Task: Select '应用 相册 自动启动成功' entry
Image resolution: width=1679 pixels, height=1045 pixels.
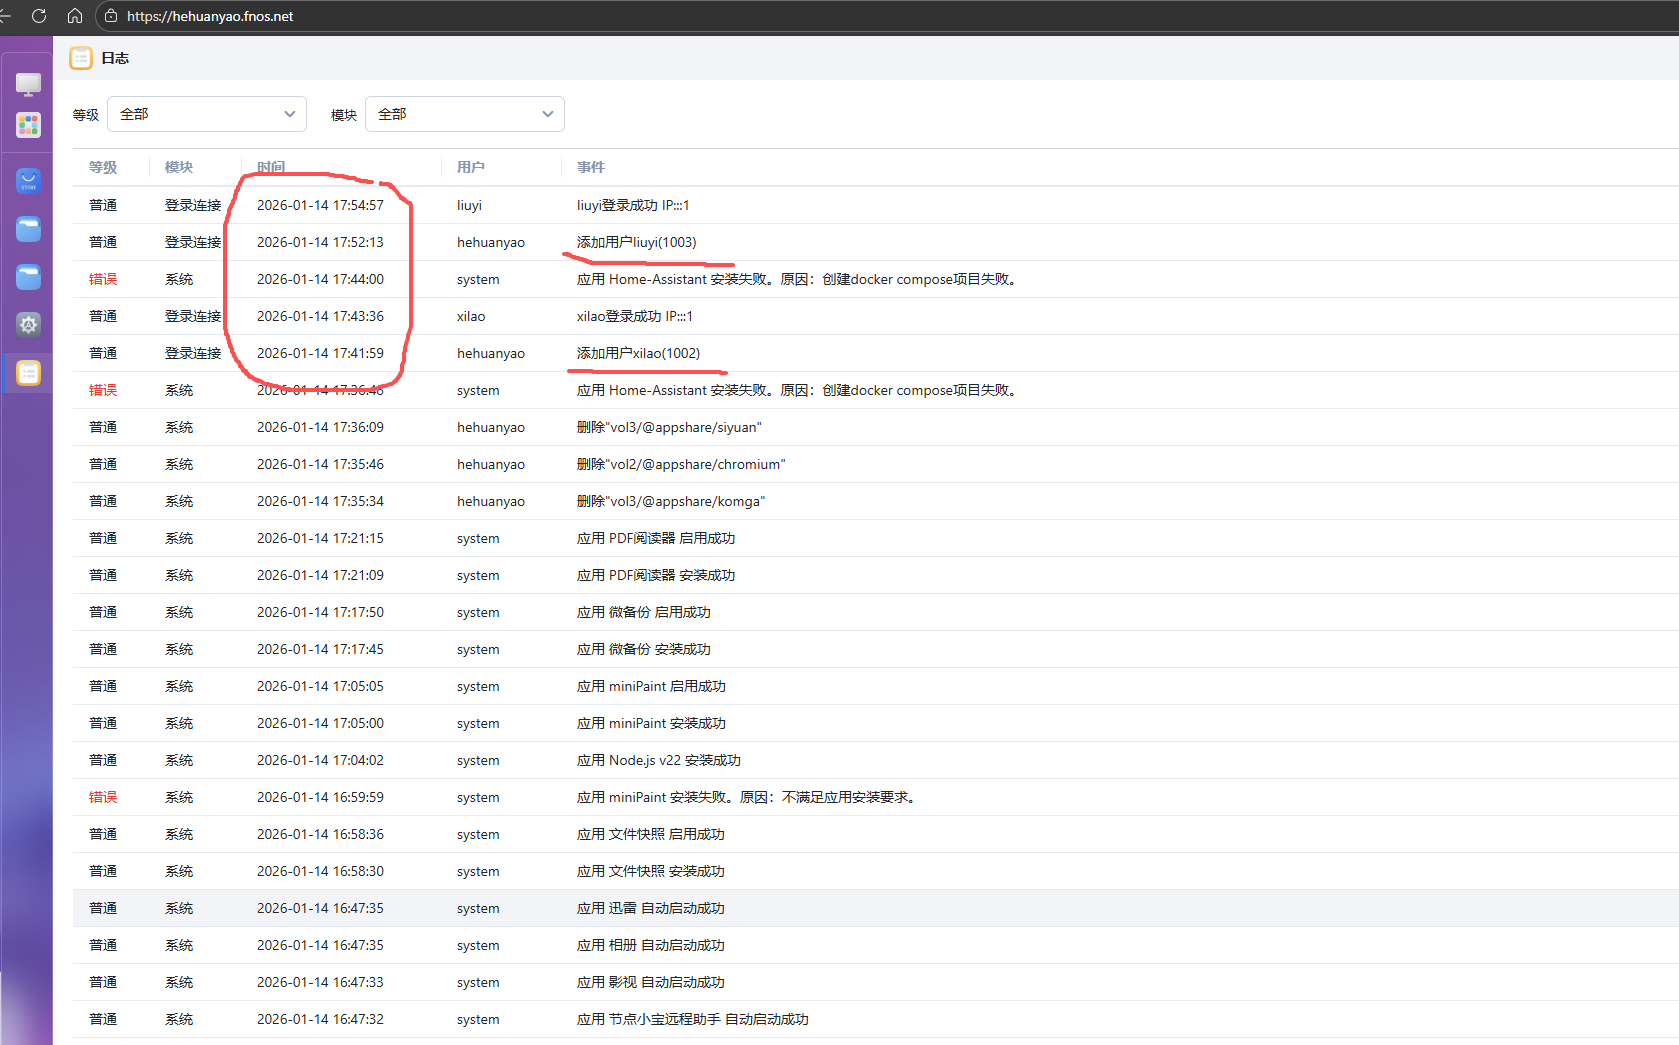Action: (x=651, y=945)
